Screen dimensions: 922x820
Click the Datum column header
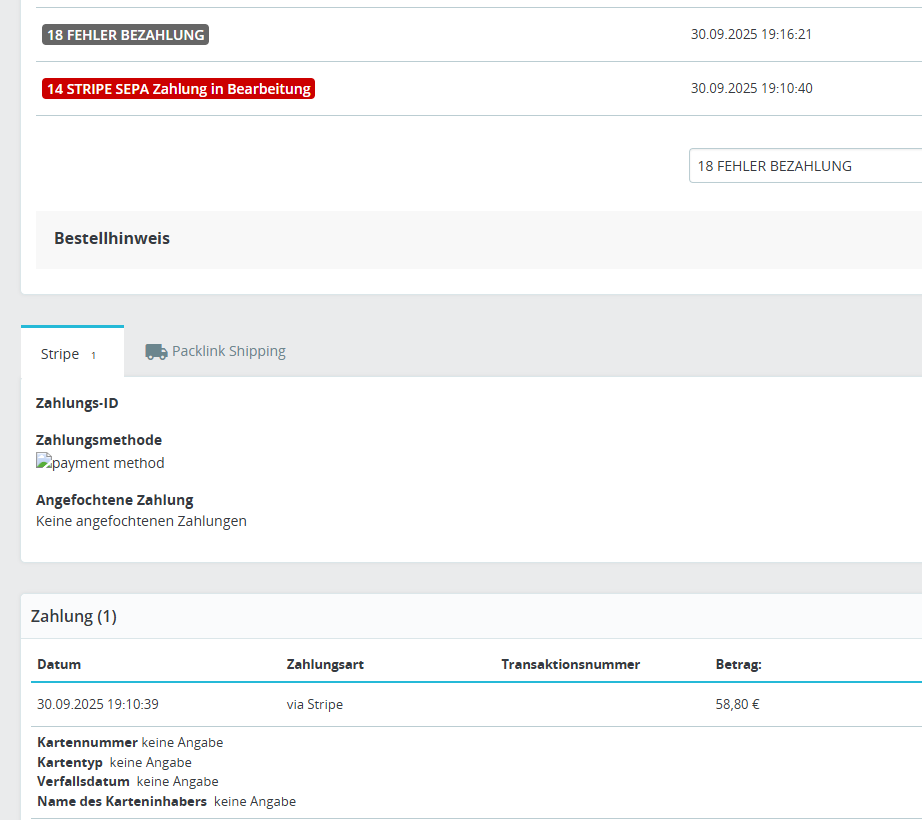59,664
